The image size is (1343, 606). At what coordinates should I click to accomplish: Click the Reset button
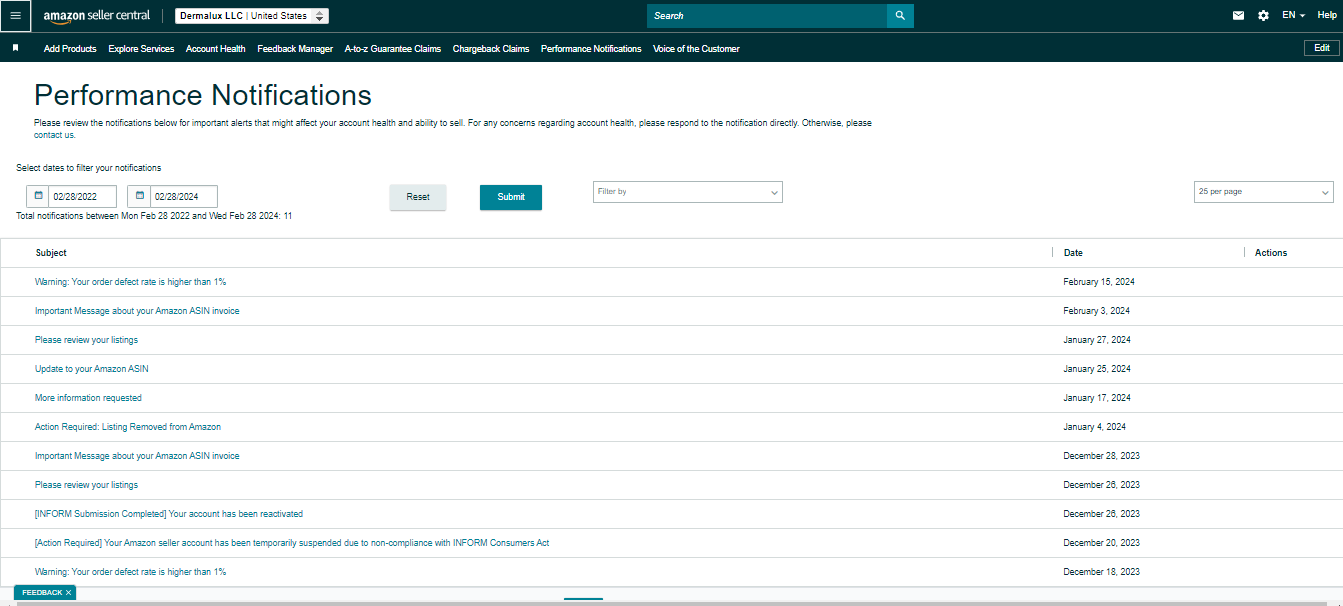click(x=418, y=197)
